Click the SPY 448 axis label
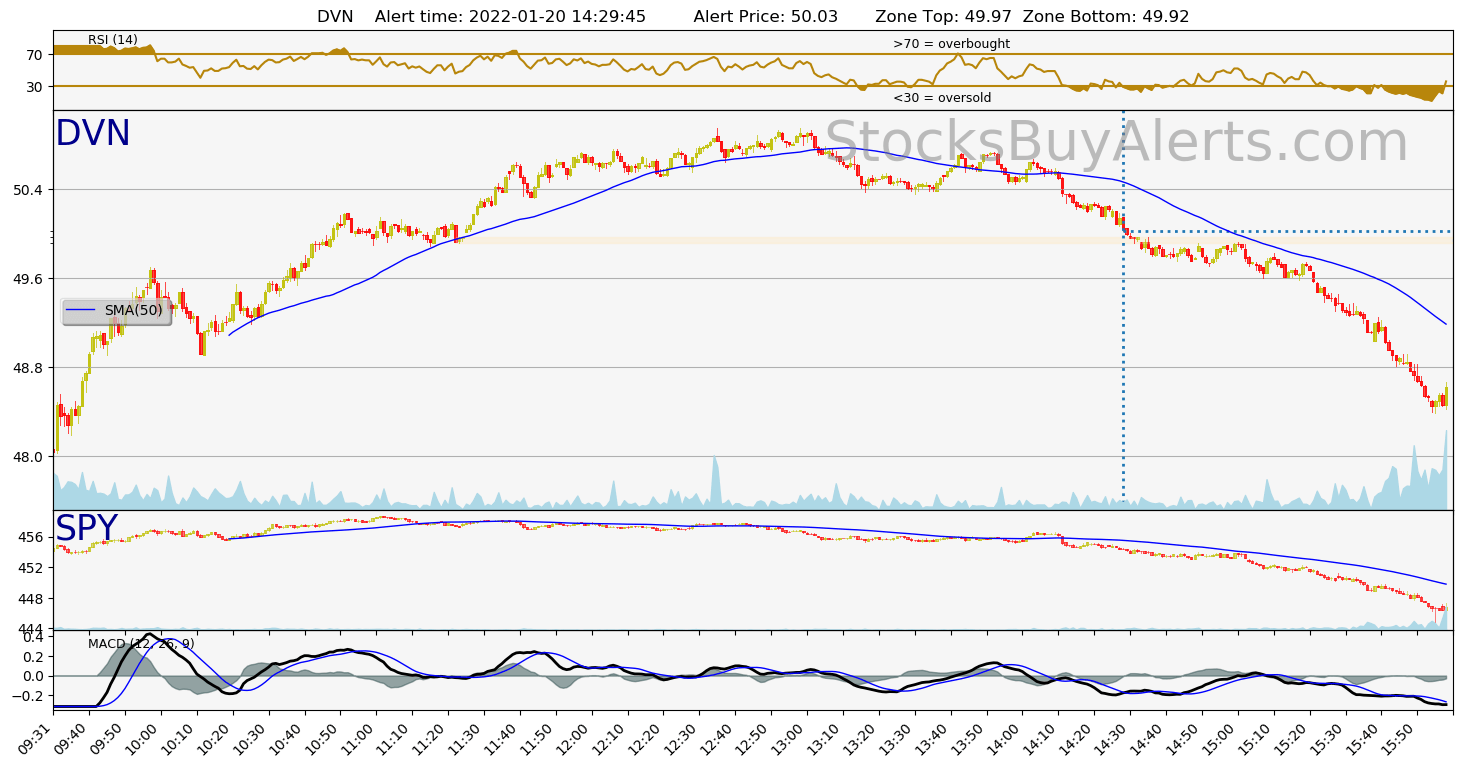1468x768 pixels. (31, 599)
